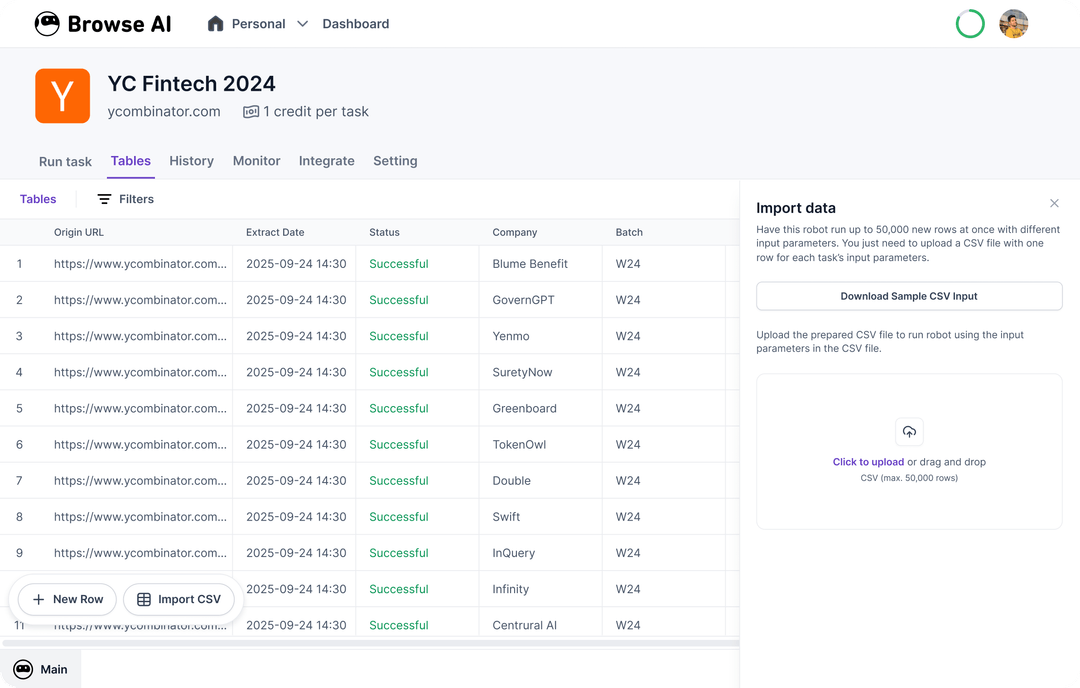Click the orange YC logo thumbnail

(62, 96)
